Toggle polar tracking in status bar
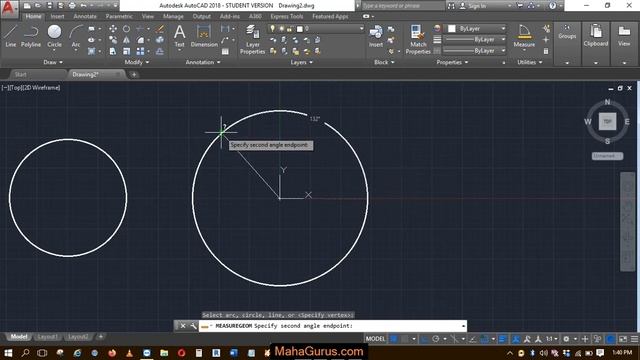Viewport: 640px width, 360px height. click(436, 339)
